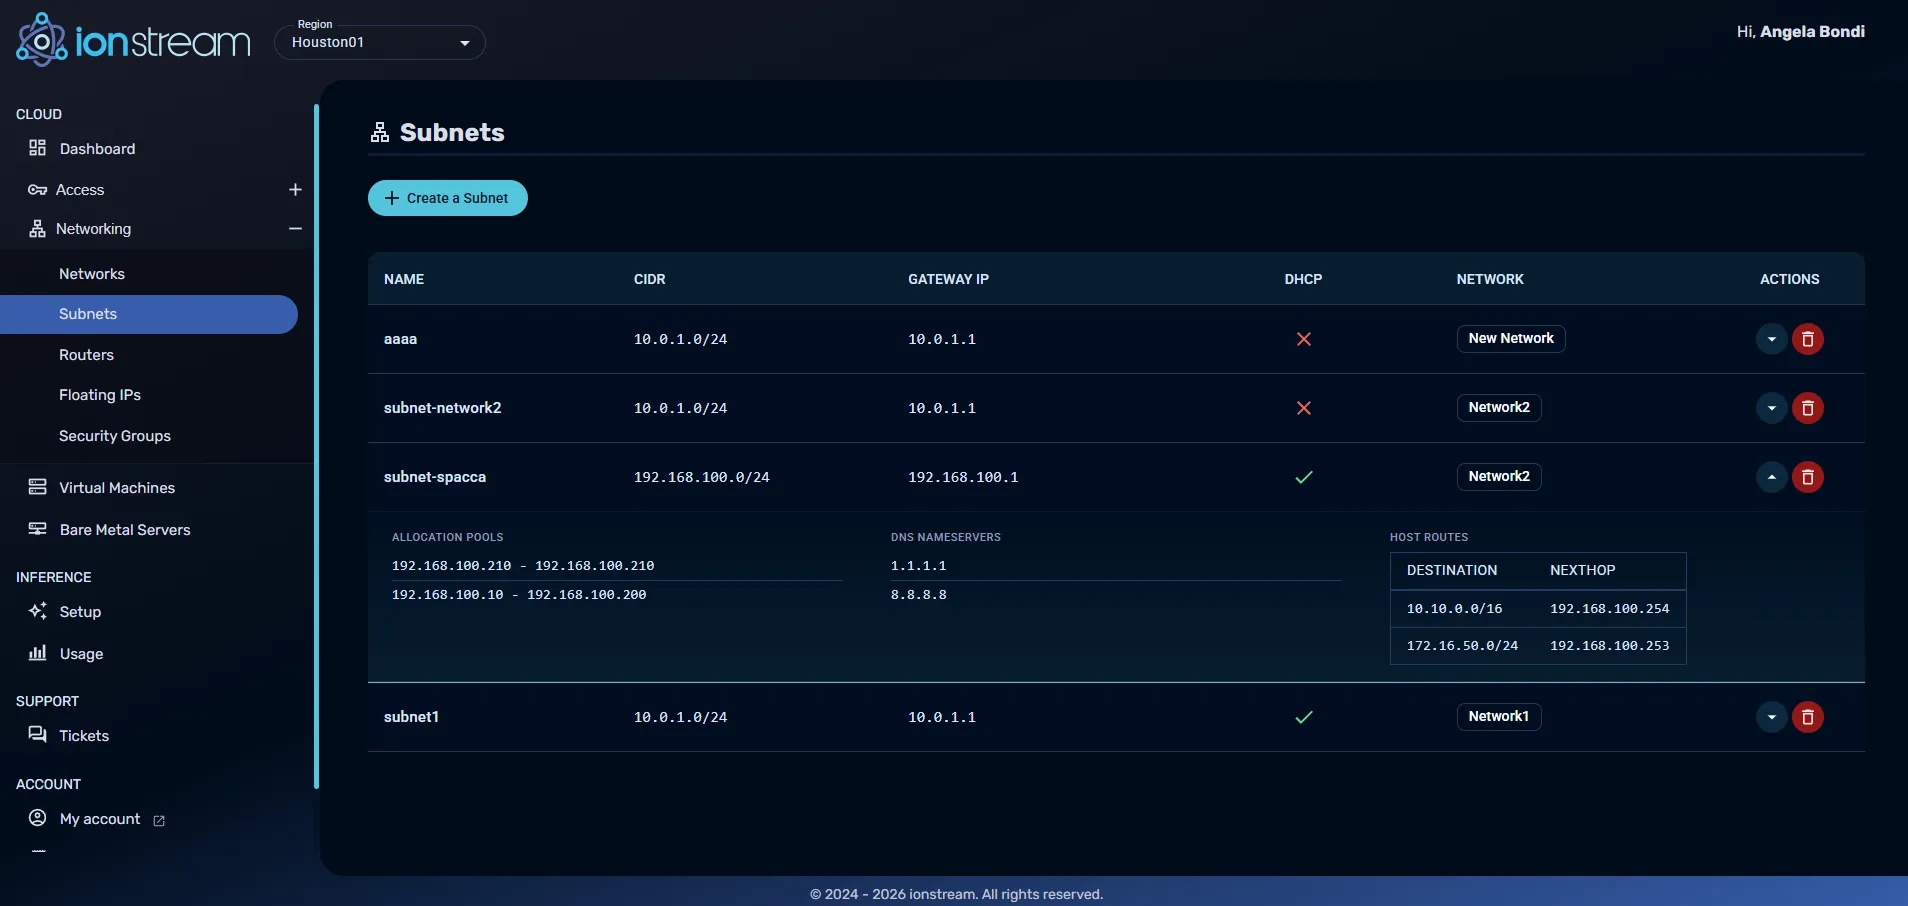This screenshot has height=906, width=1908.
Task: Click DHCP enabled check for subnet1
Action: [1304, 717]
